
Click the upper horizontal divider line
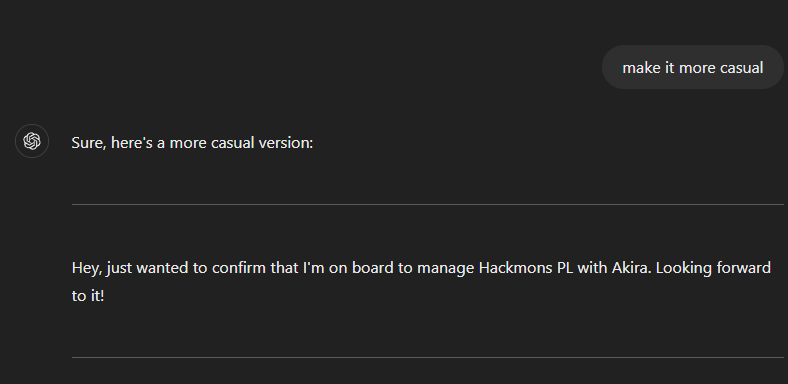tap(428, 205)
